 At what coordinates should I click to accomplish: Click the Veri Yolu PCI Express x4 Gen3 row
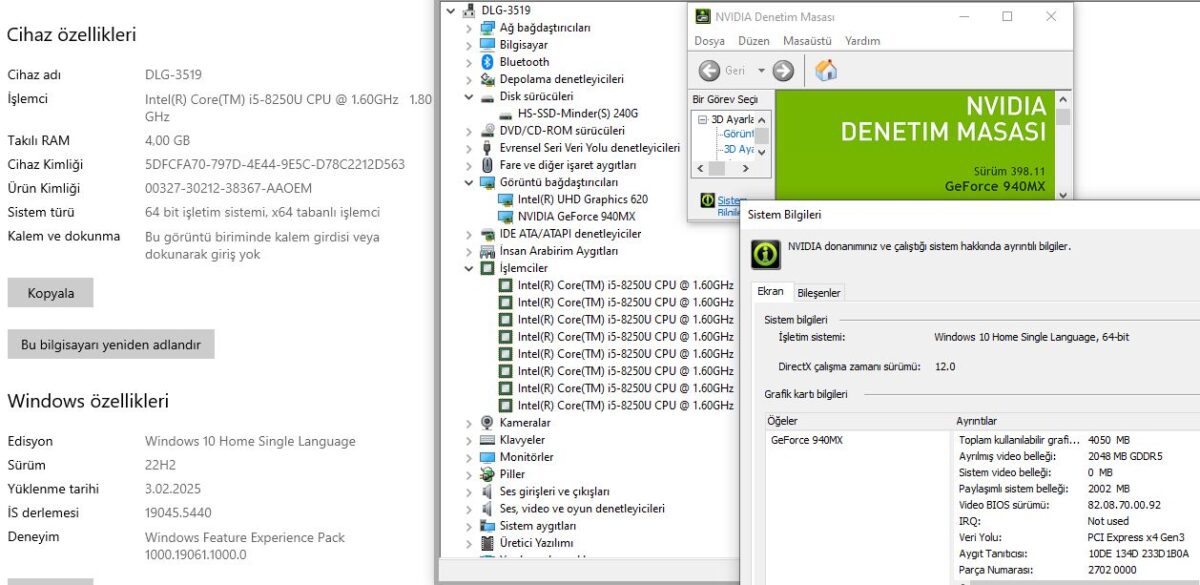(1078, 537)
